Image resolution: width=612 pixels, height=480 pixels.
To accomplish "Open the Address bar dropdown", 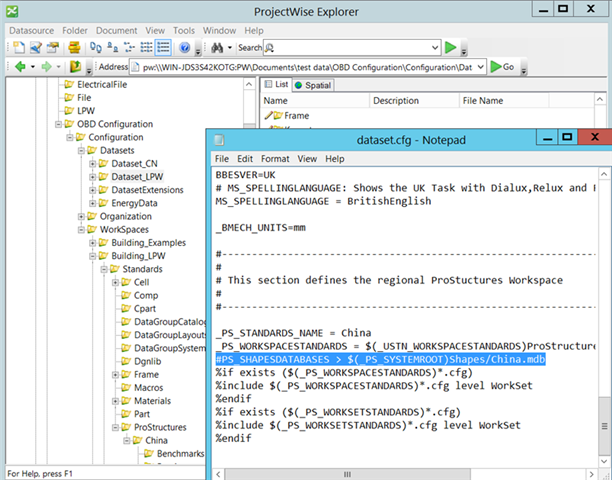I will coord(481,67).
